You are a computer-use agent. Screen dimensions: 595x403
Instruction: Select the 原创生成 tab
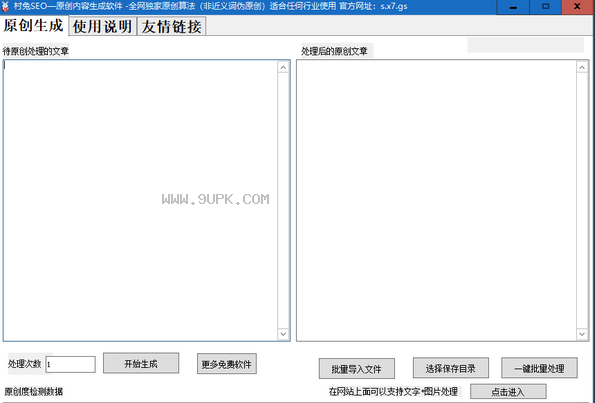click(34, 25)
